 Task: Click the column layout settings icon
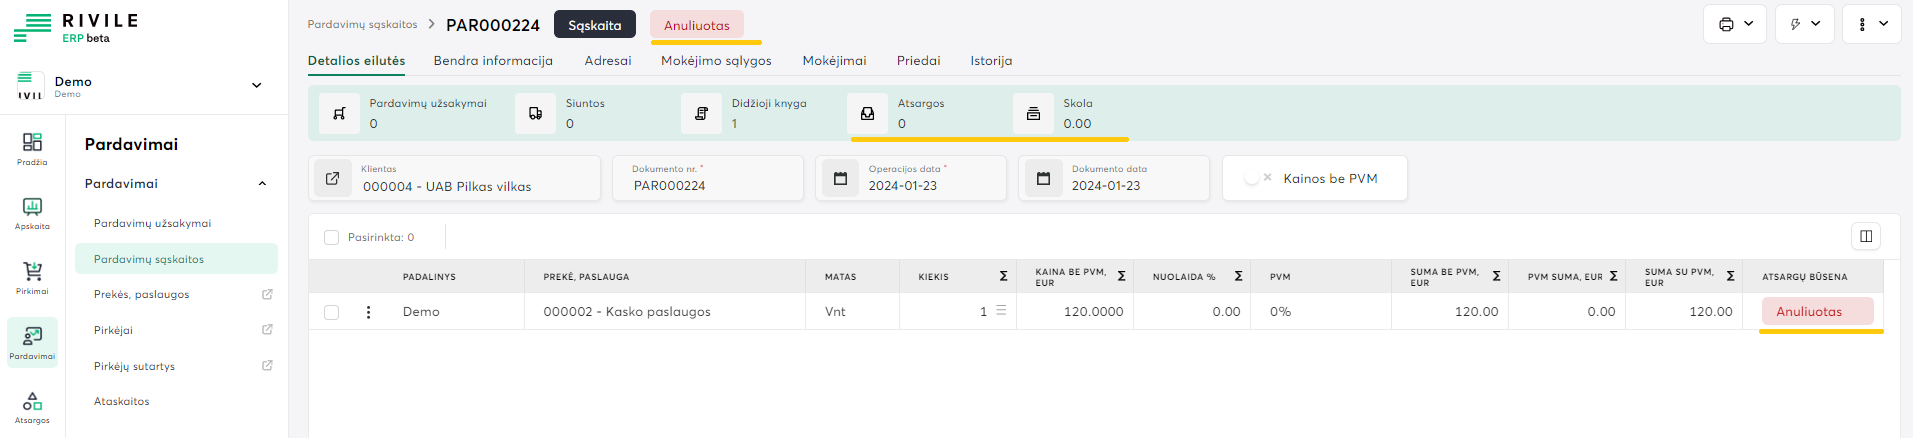coord(1865,236)
